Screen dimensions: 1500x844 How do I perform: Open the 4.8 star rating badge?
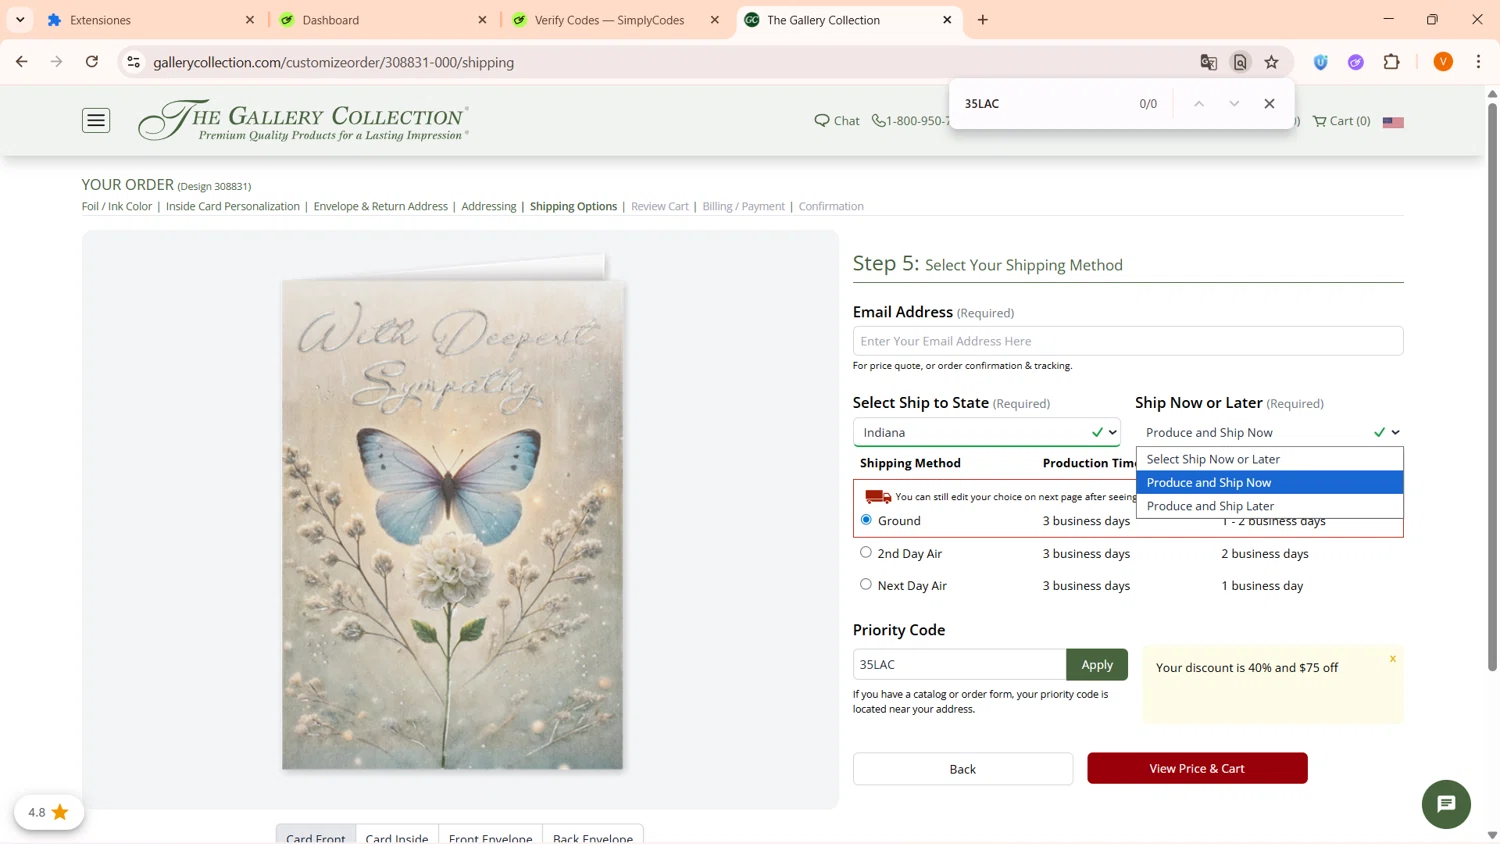point(49,812)
